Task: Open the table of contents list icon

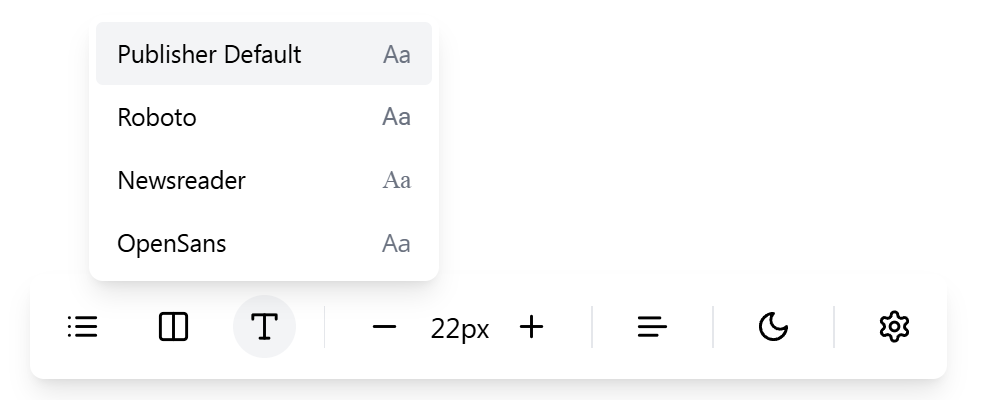Action: tap(83, 327)
